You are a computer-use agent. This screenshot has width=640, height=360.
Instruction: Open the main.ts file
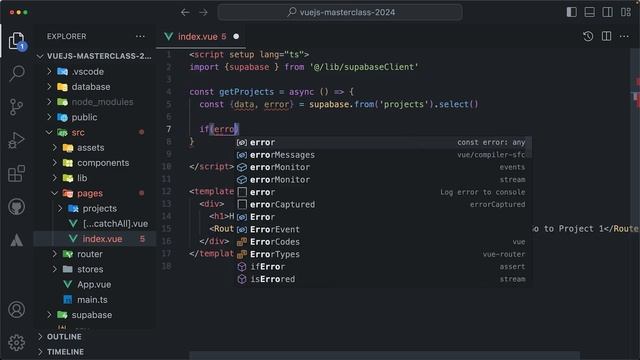click(x=95, y=300)
